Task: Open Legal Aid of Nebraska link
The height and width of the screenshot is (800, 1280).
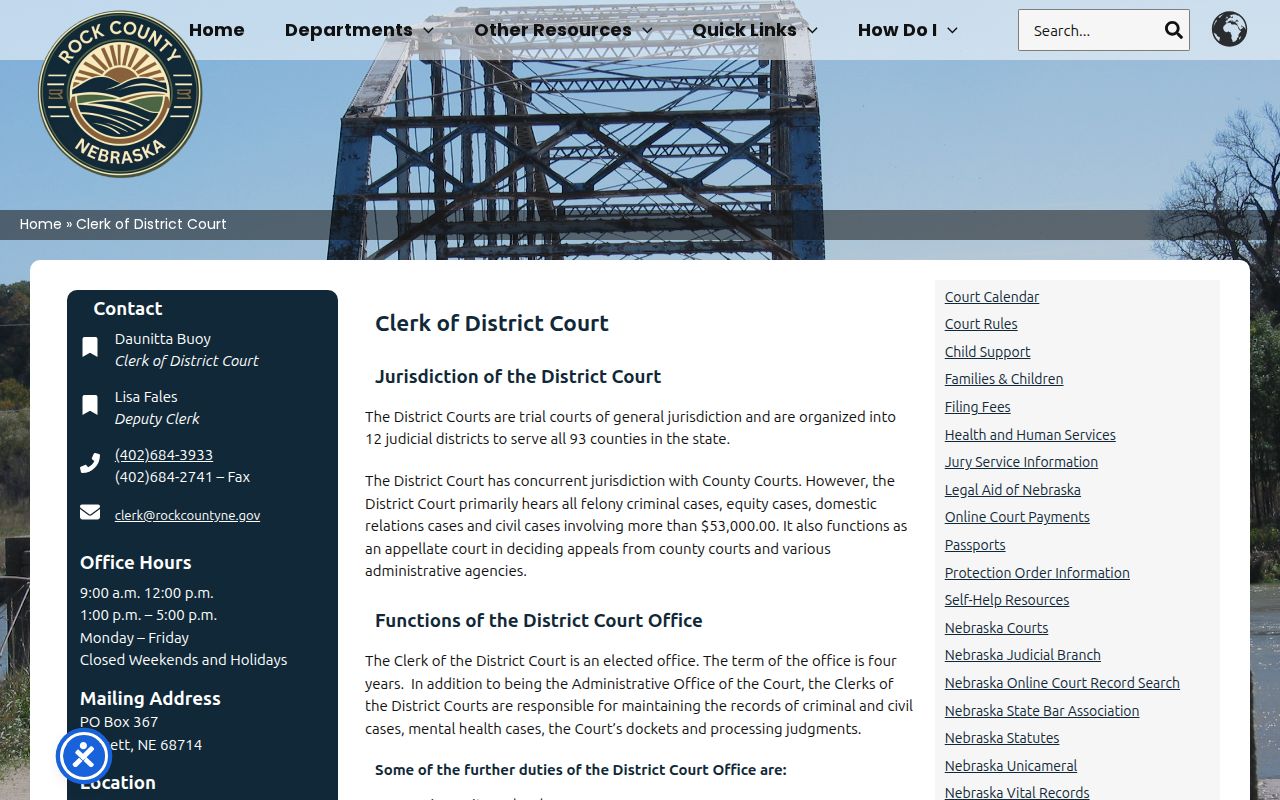Action: (1012, 490)
